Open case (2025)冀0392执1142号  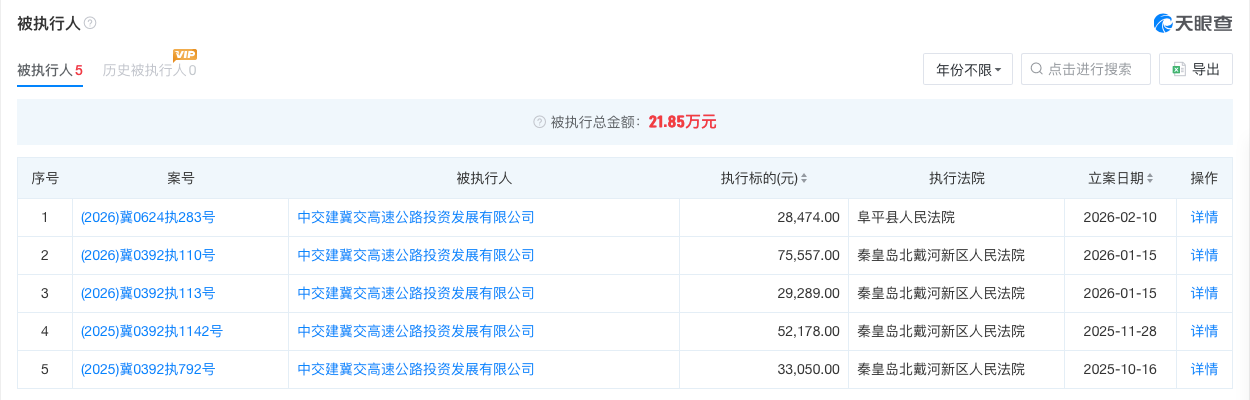click(152, 331)
